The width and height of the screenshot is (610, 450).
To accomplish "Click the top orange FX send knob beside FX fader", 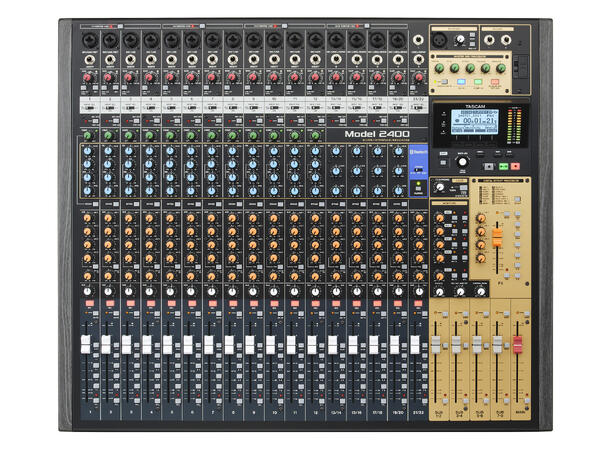I will 481,217.
